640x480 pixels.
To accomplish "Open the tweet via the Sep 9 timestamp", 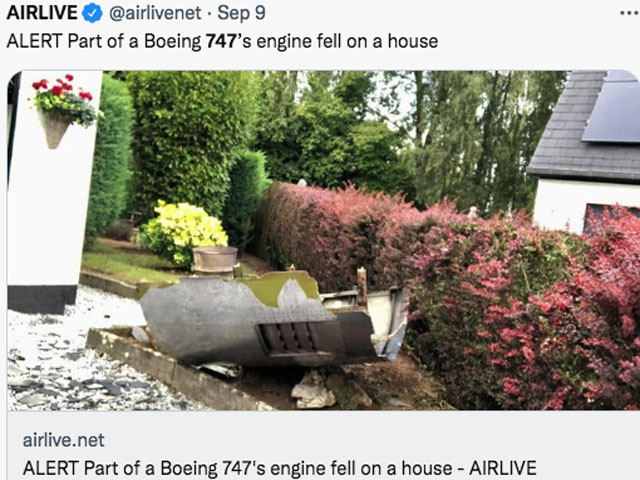I will 241,13.
